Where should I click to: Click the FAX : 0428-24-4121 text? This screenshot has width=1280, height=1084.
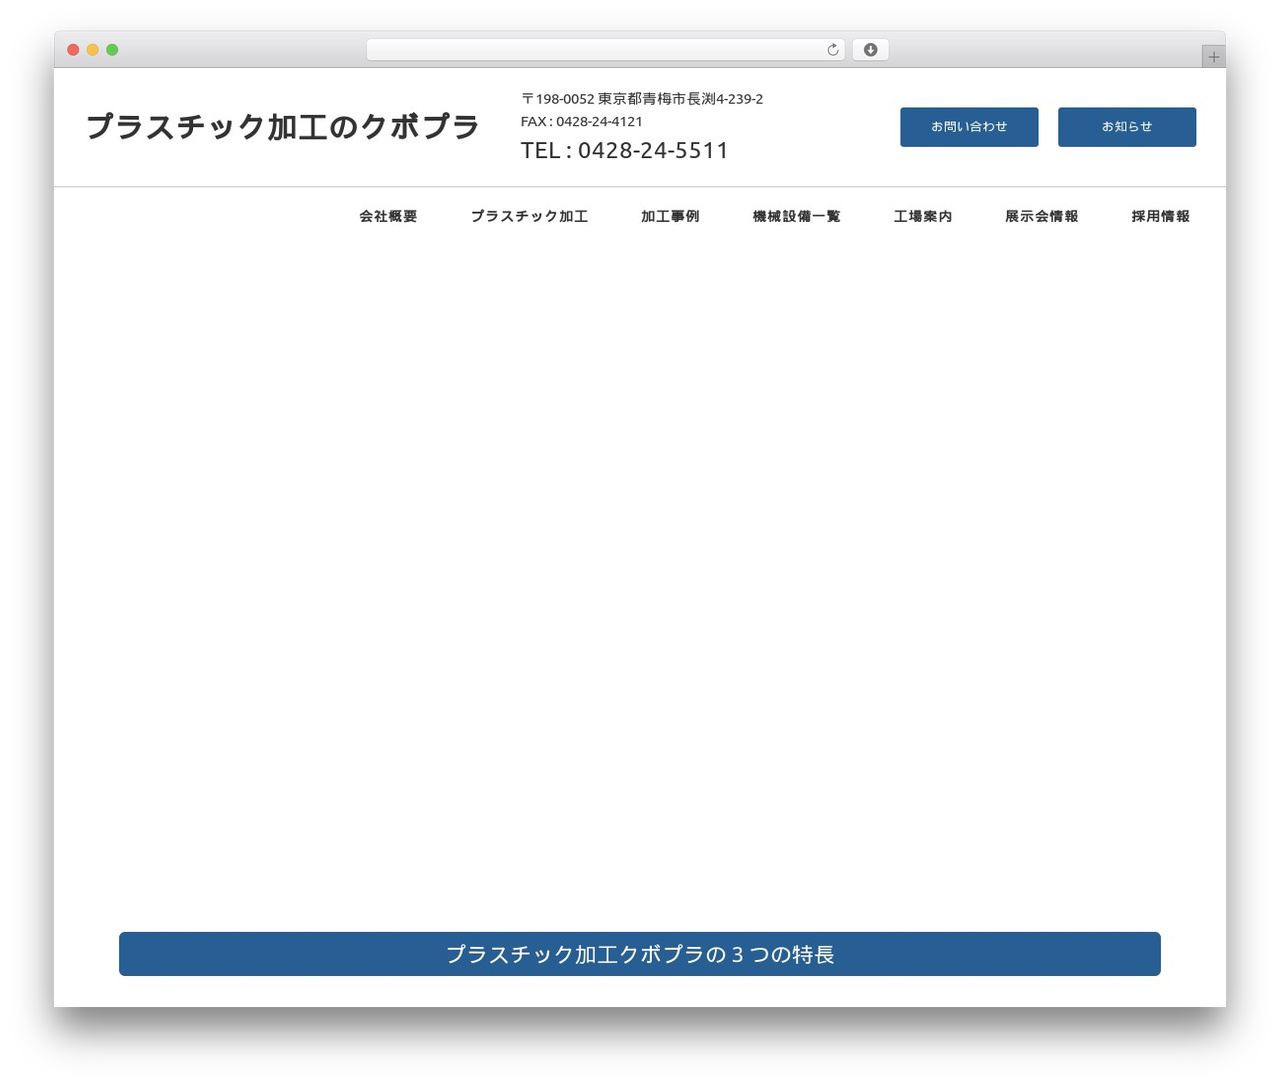pyautogui.click(x=582, y=121)
